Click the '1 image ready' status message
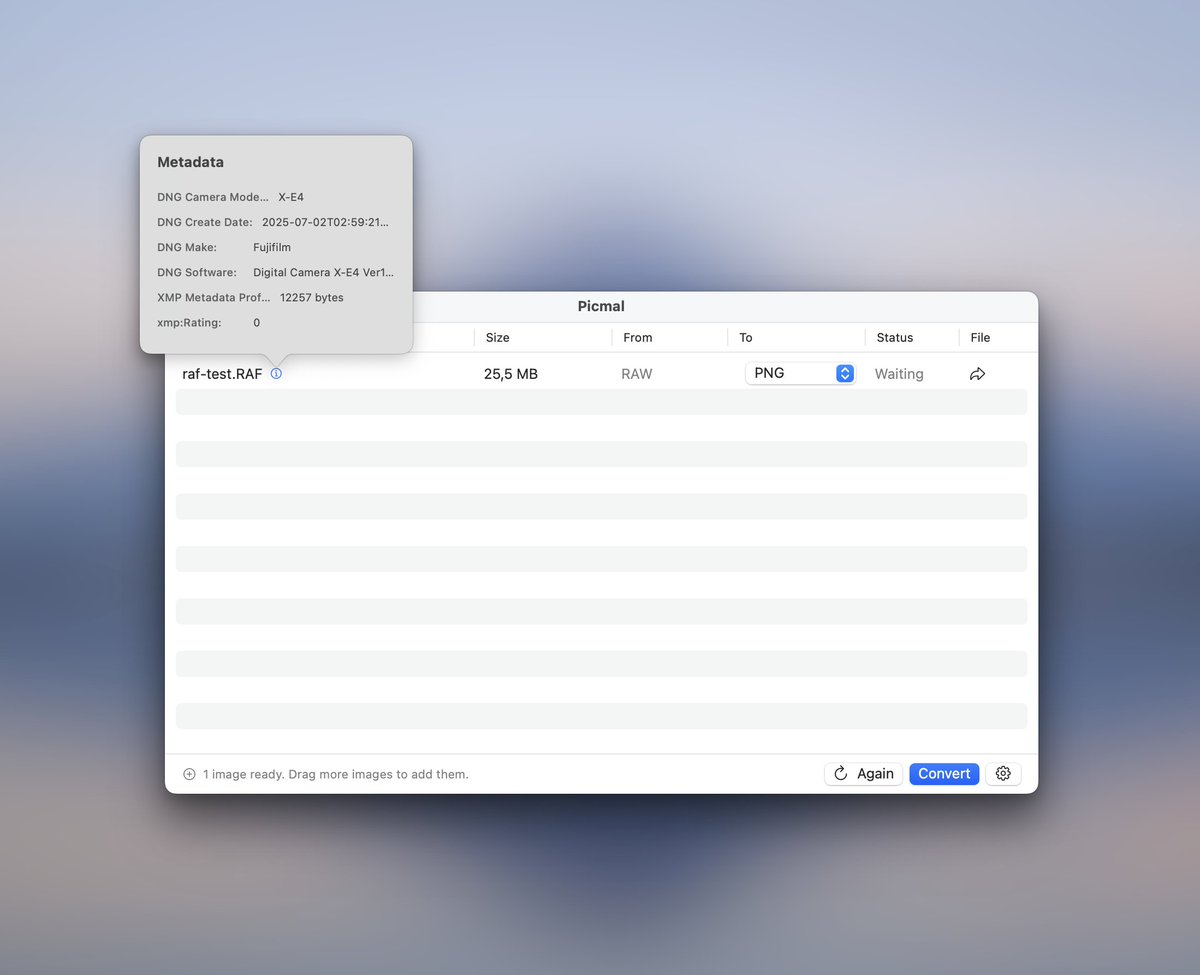This screenshot has width=1200, height=975. [336, 774]
